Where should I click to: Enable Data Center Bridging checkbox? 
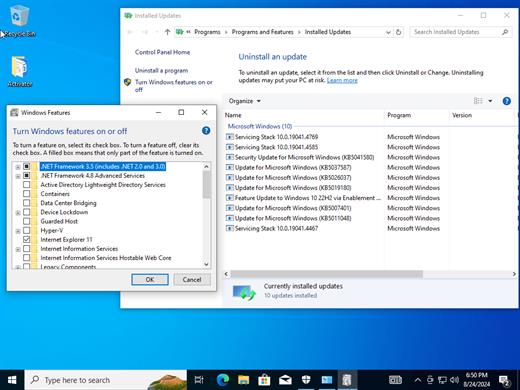point(26,203)
